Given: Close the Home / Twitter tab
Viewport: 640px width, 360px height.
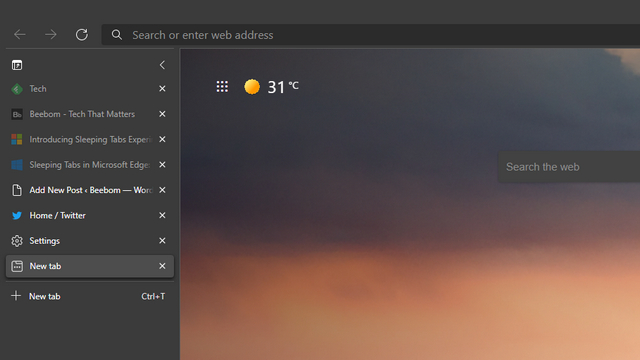Looking at the screenshot, I should coord(162,215).
